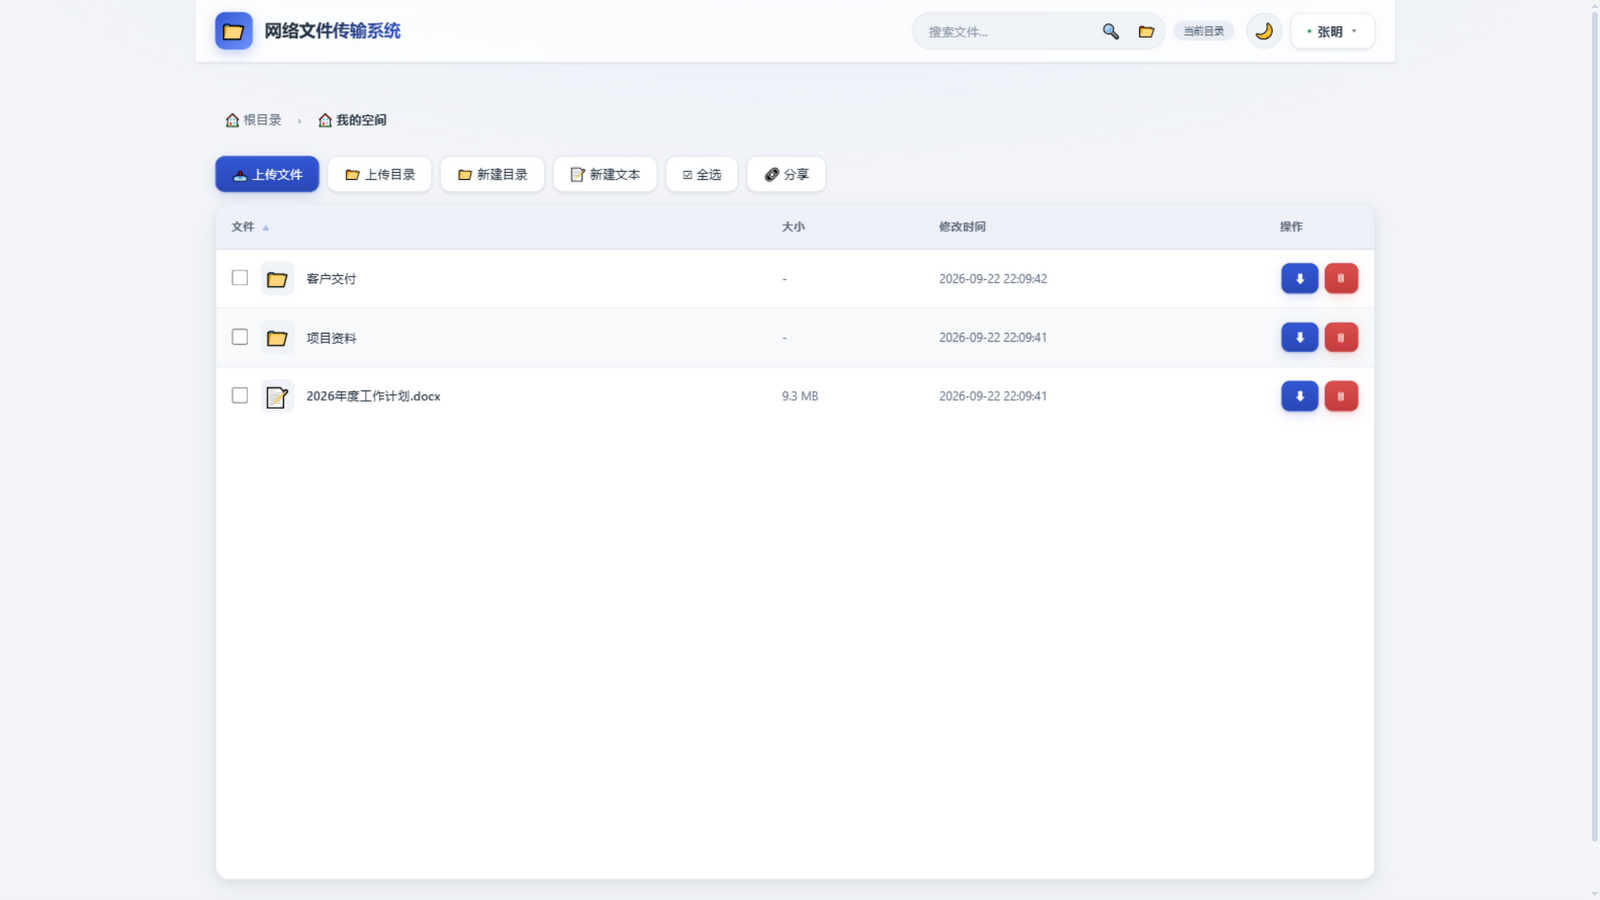This screenshot has height=900, width=1600.
Task: Delete the 项目资料 folder
Action: tap(1341, 338)
